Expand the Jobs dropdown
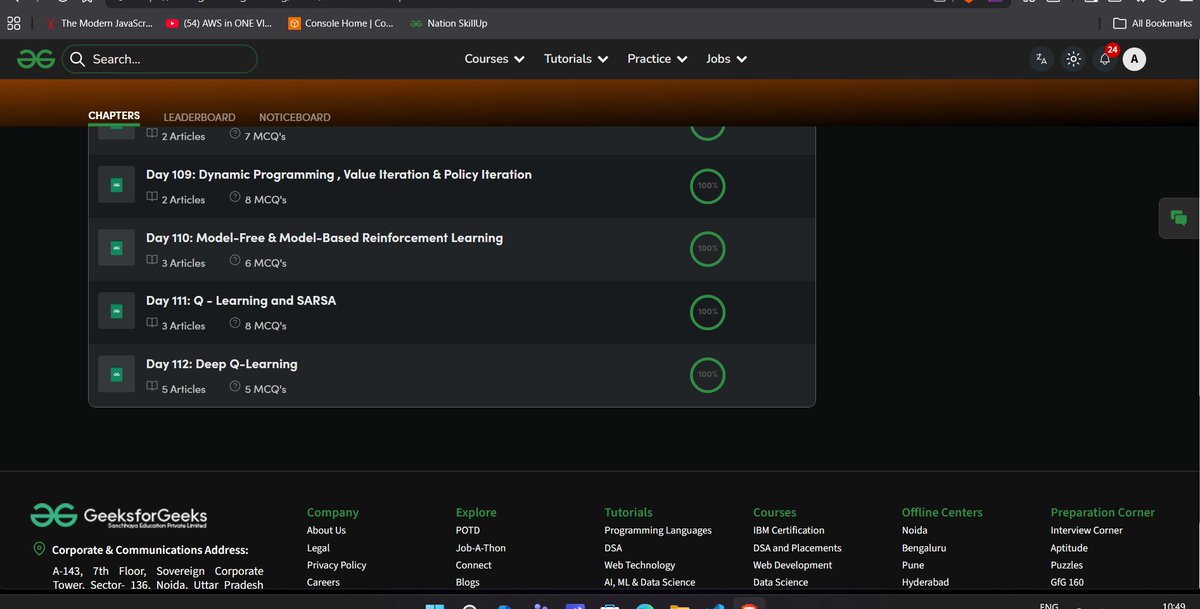This screenshot has height=609, width=1200. (x=727, y=59)
